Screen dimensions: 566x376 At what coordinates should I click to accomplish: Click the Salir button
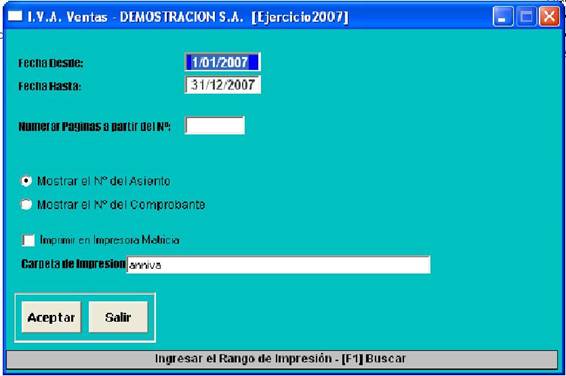click(x=118, y=317)
